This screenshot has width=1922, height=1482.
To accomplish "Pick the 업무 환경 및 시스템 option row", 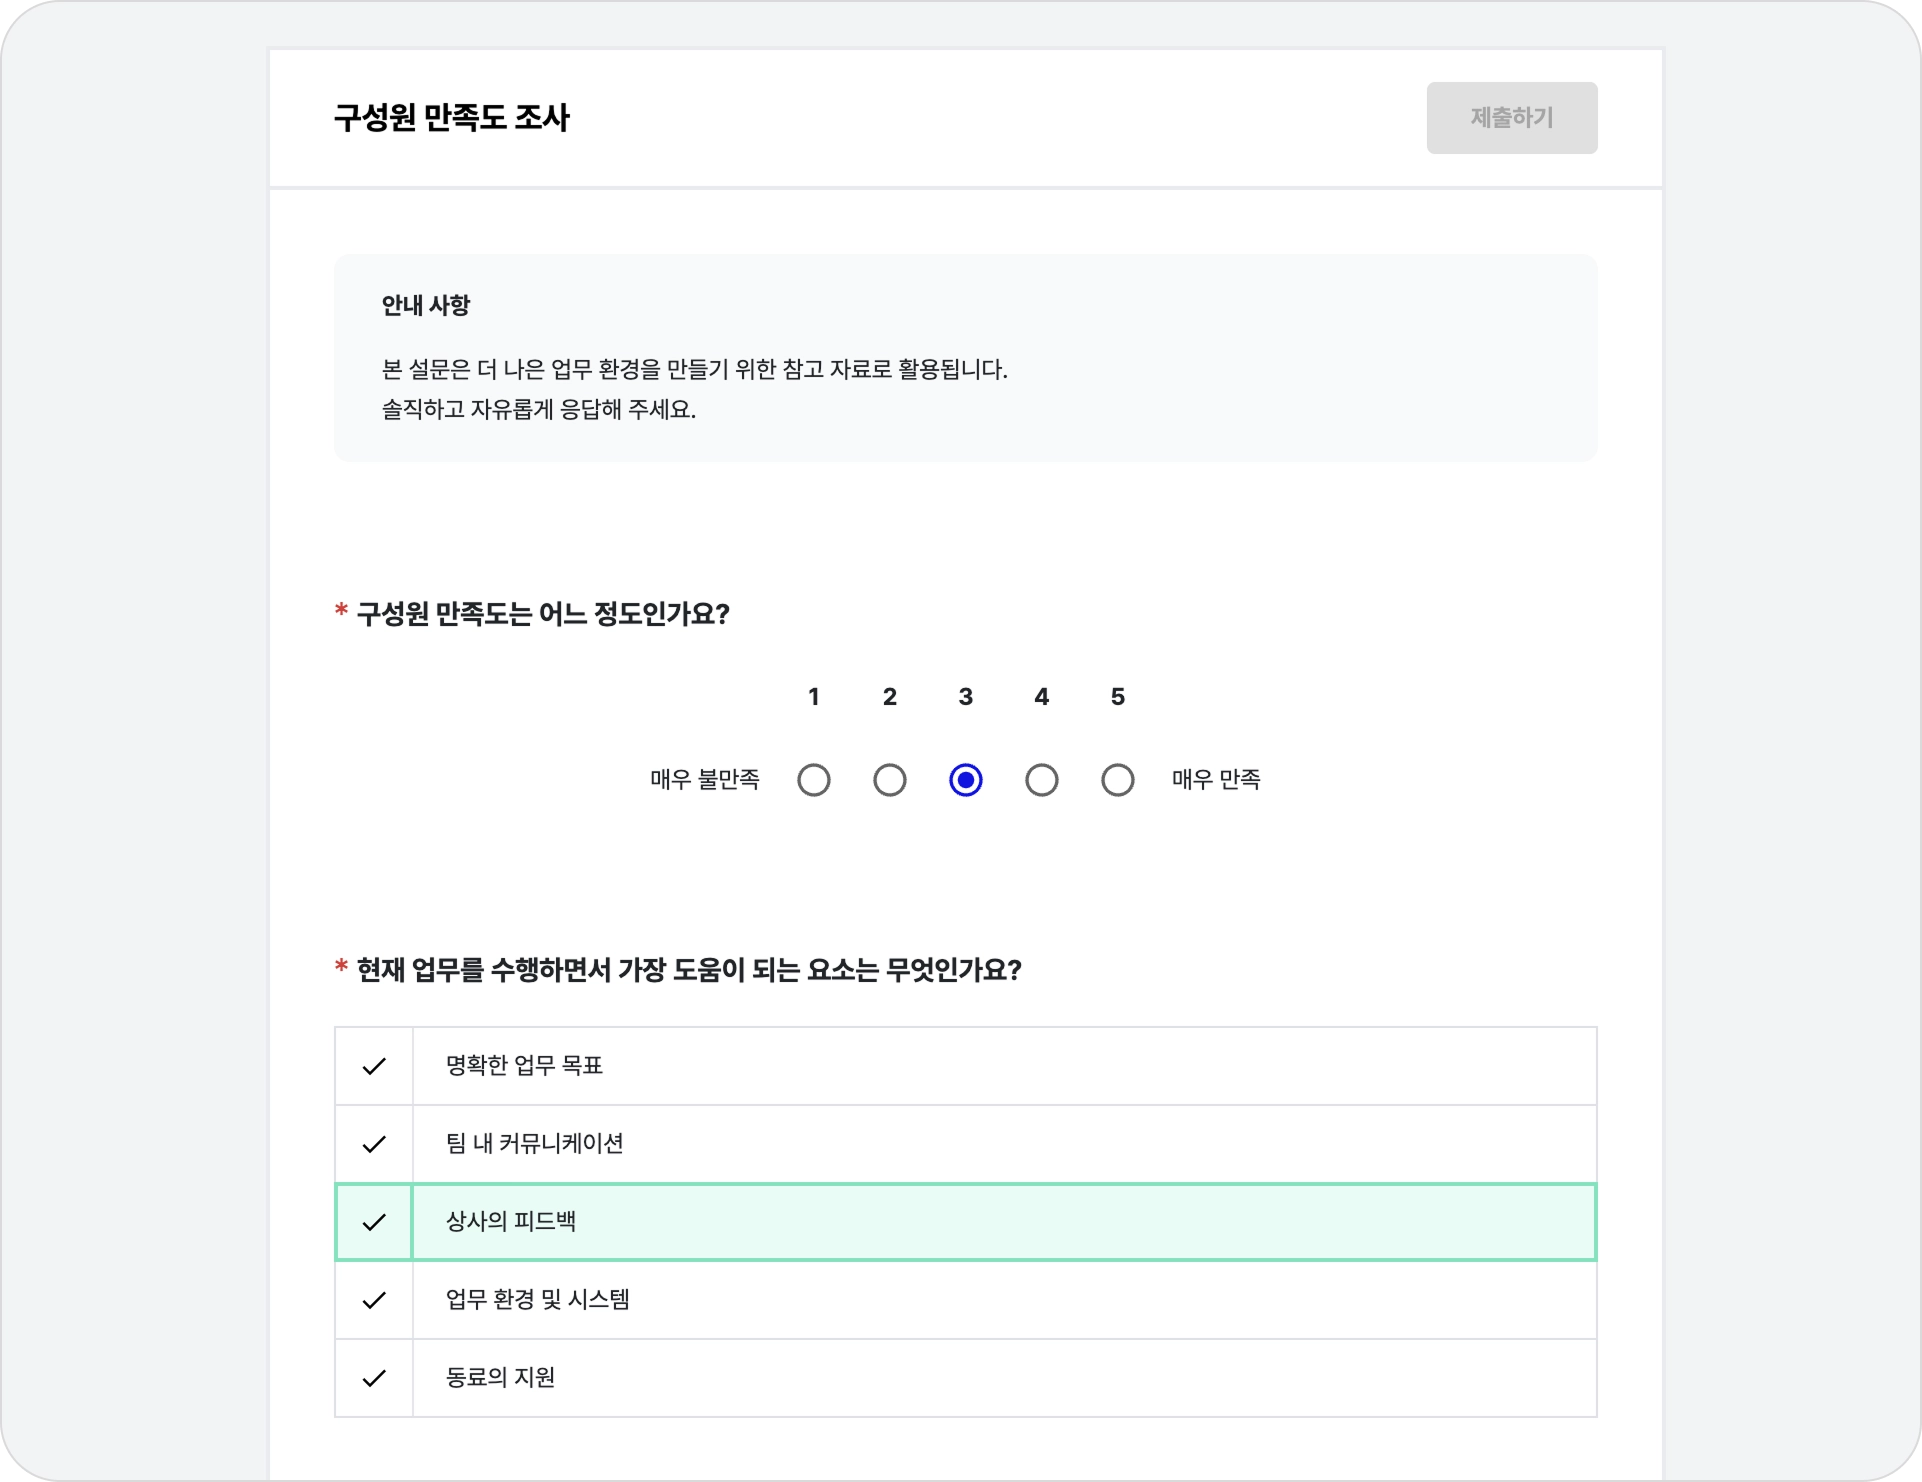I will [1004, 1300].
